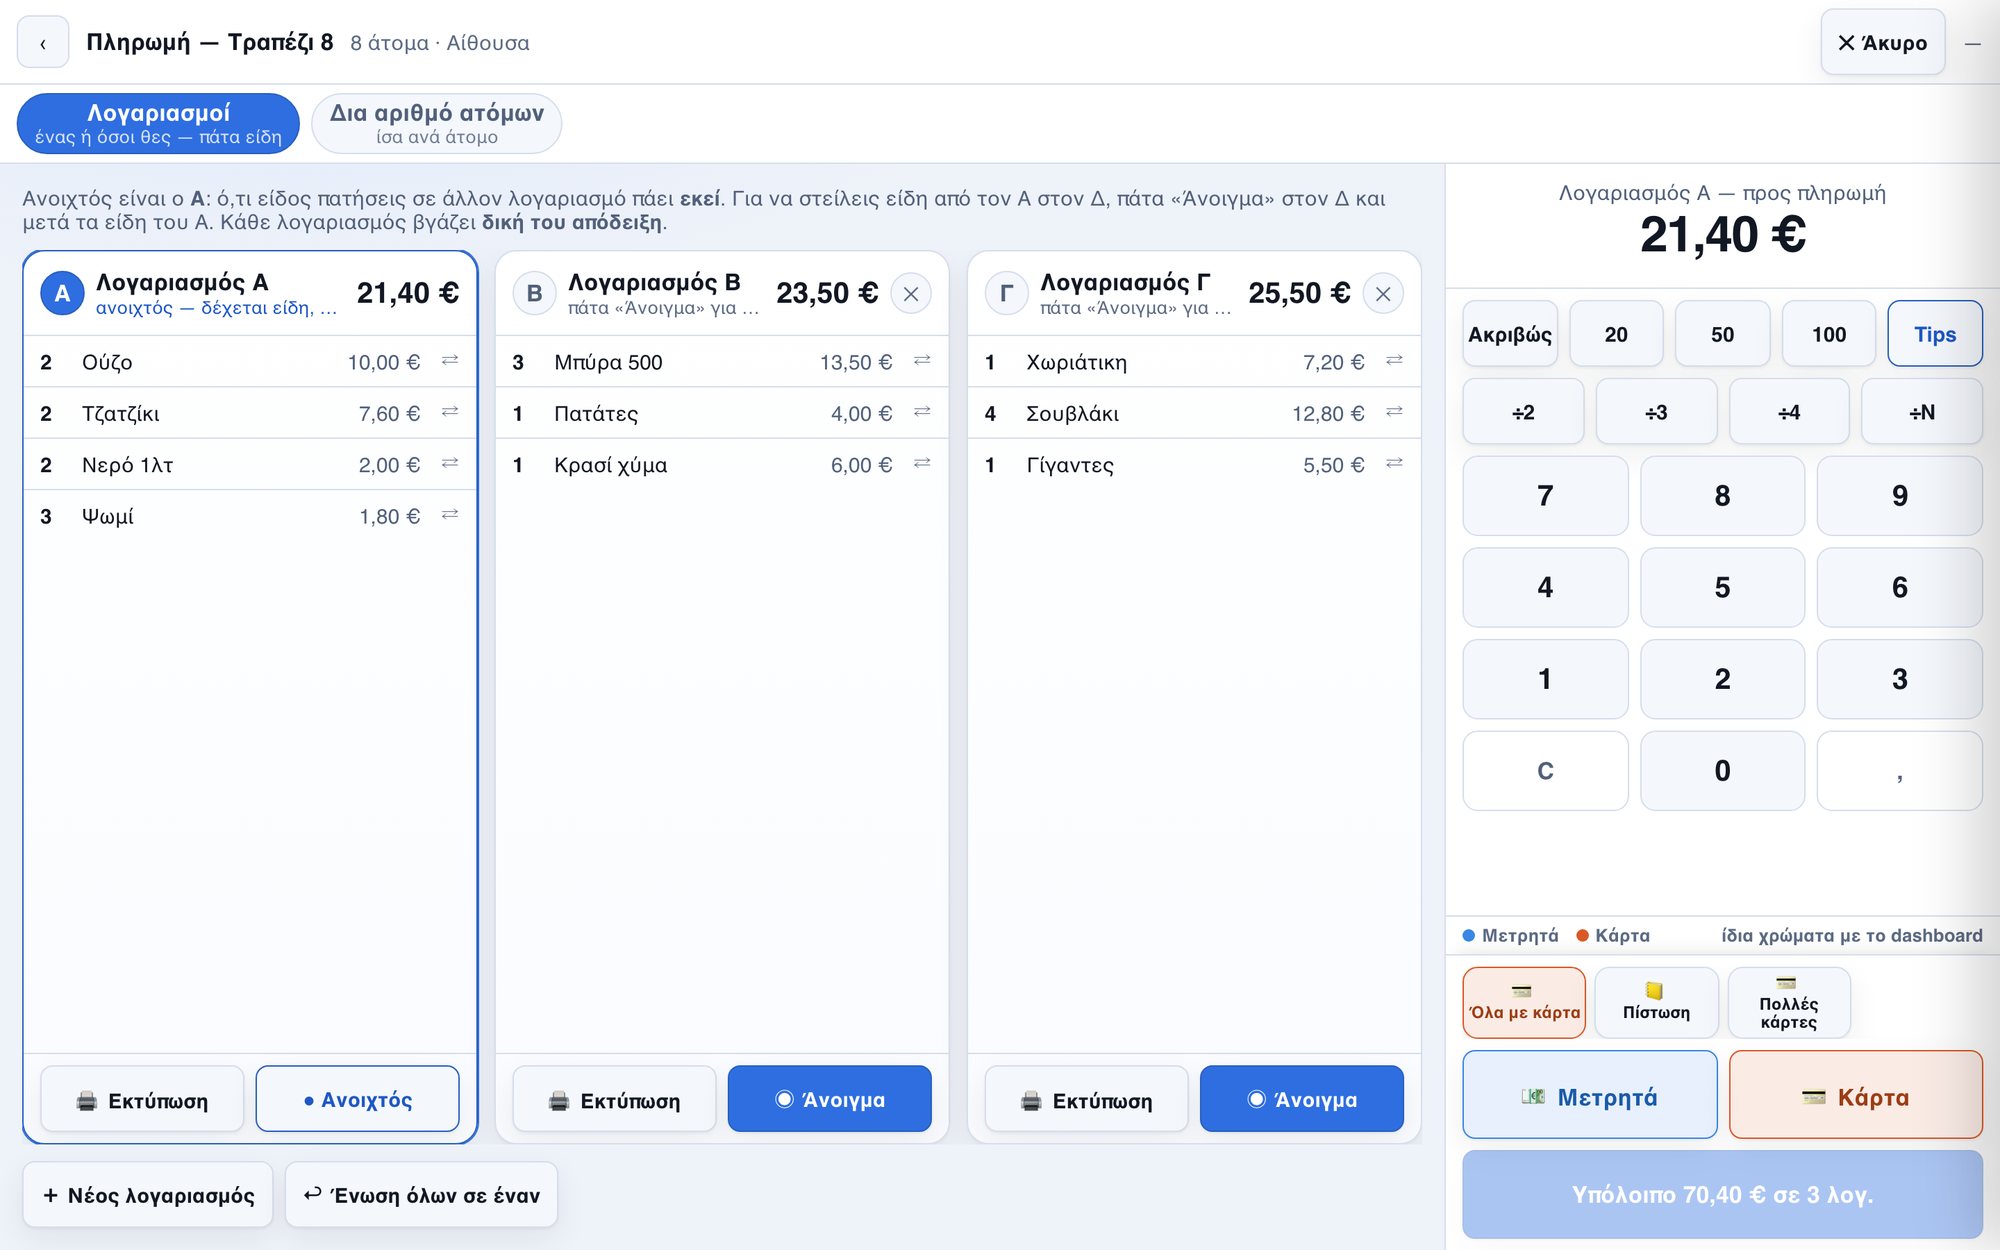Pay with the large Κάρτα button
This screenshot has width=2000, height=1250.
[x=1856, y=1095]
